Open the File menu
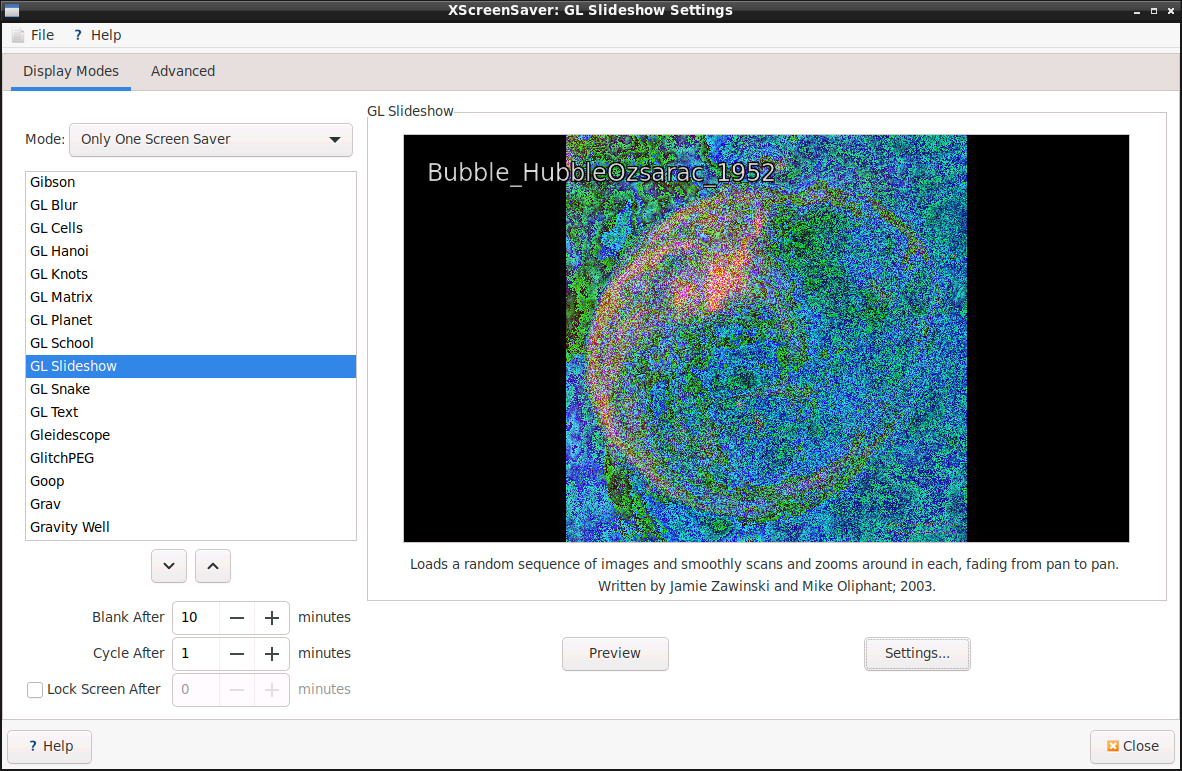1182x771 pixels. 33,35
